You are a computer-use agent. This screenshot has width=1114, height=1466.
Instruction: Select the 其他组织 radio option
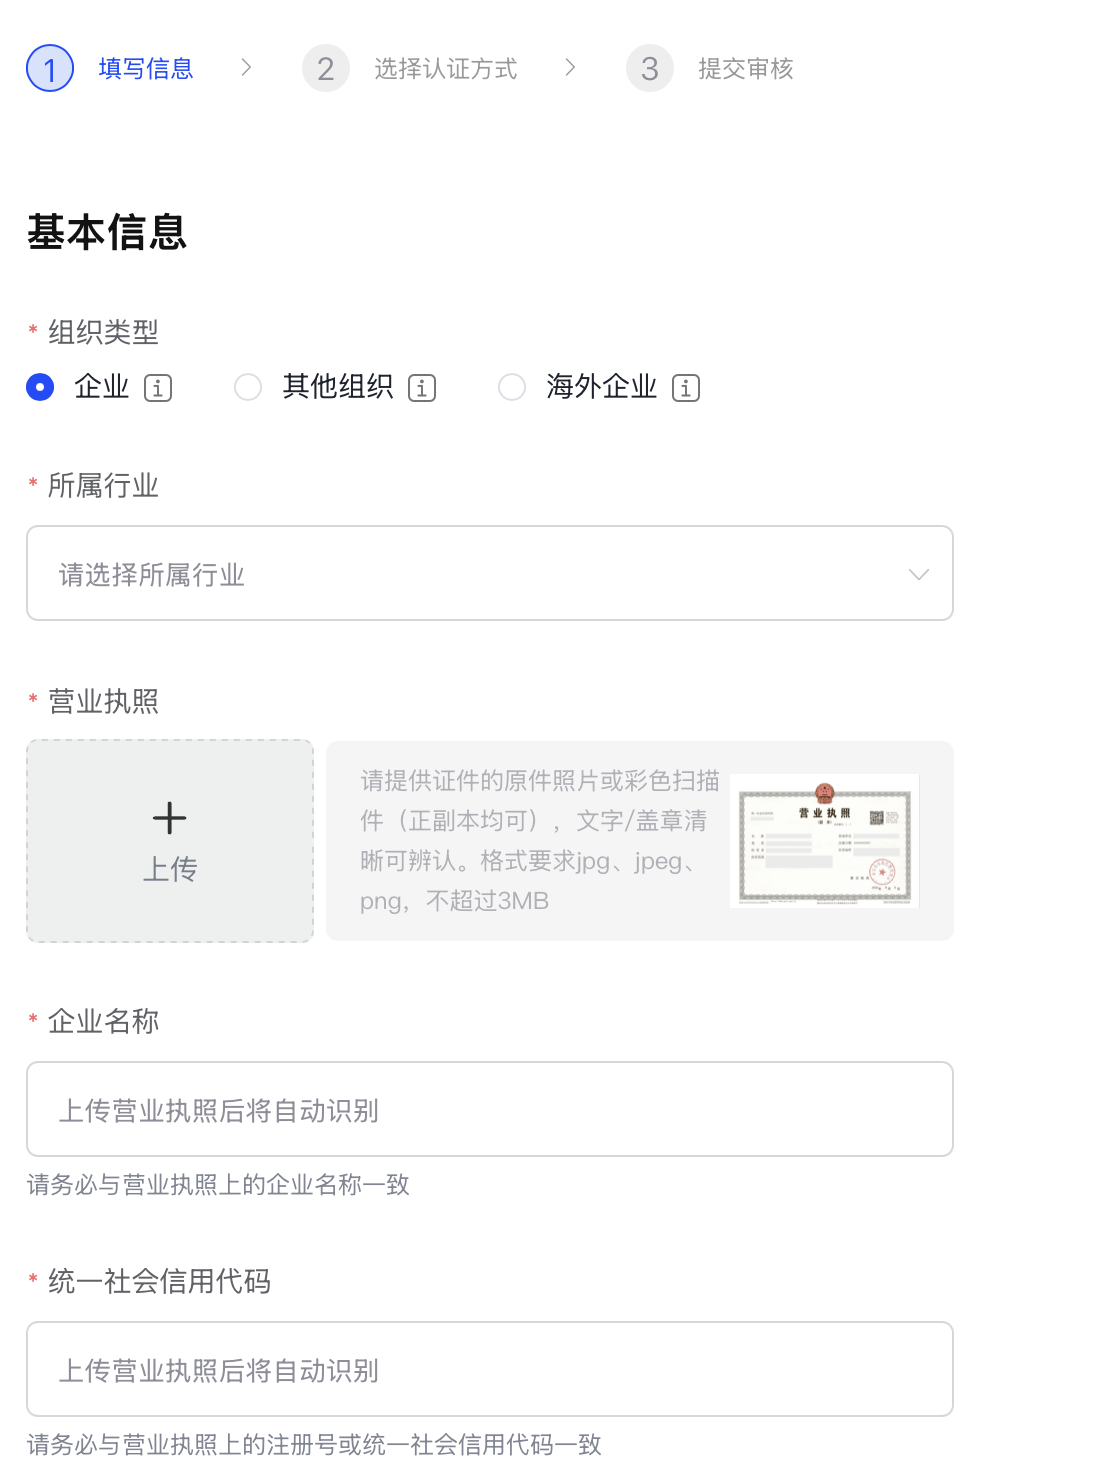[248, 387]
